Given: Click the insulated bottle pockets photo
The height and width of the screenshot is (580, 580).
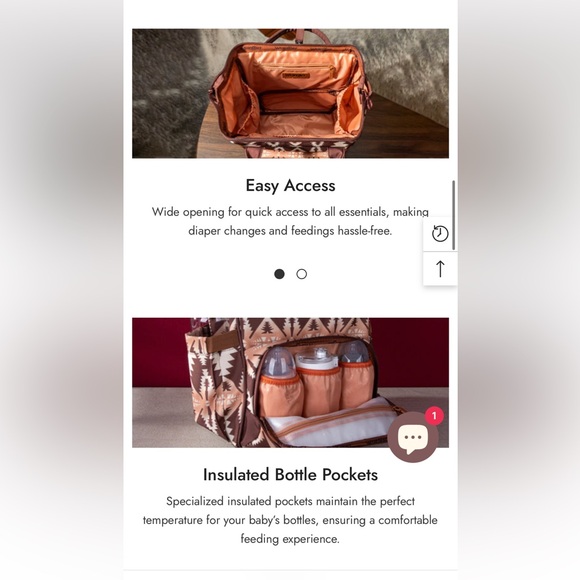Looking at the screenshot, I should (x=290, y=382).
